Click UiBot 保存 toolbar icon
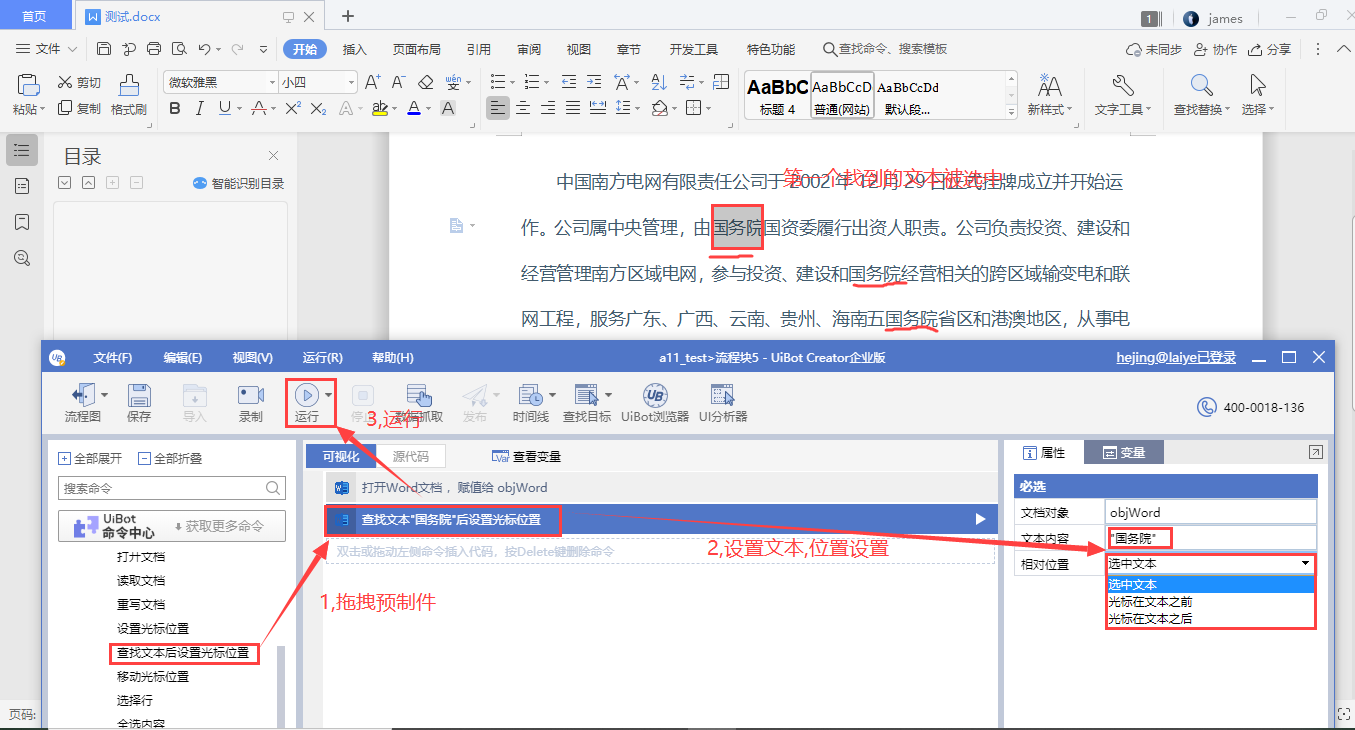Screen dimensions: 1355x730 pyautogui.click(x=139, y=403)
